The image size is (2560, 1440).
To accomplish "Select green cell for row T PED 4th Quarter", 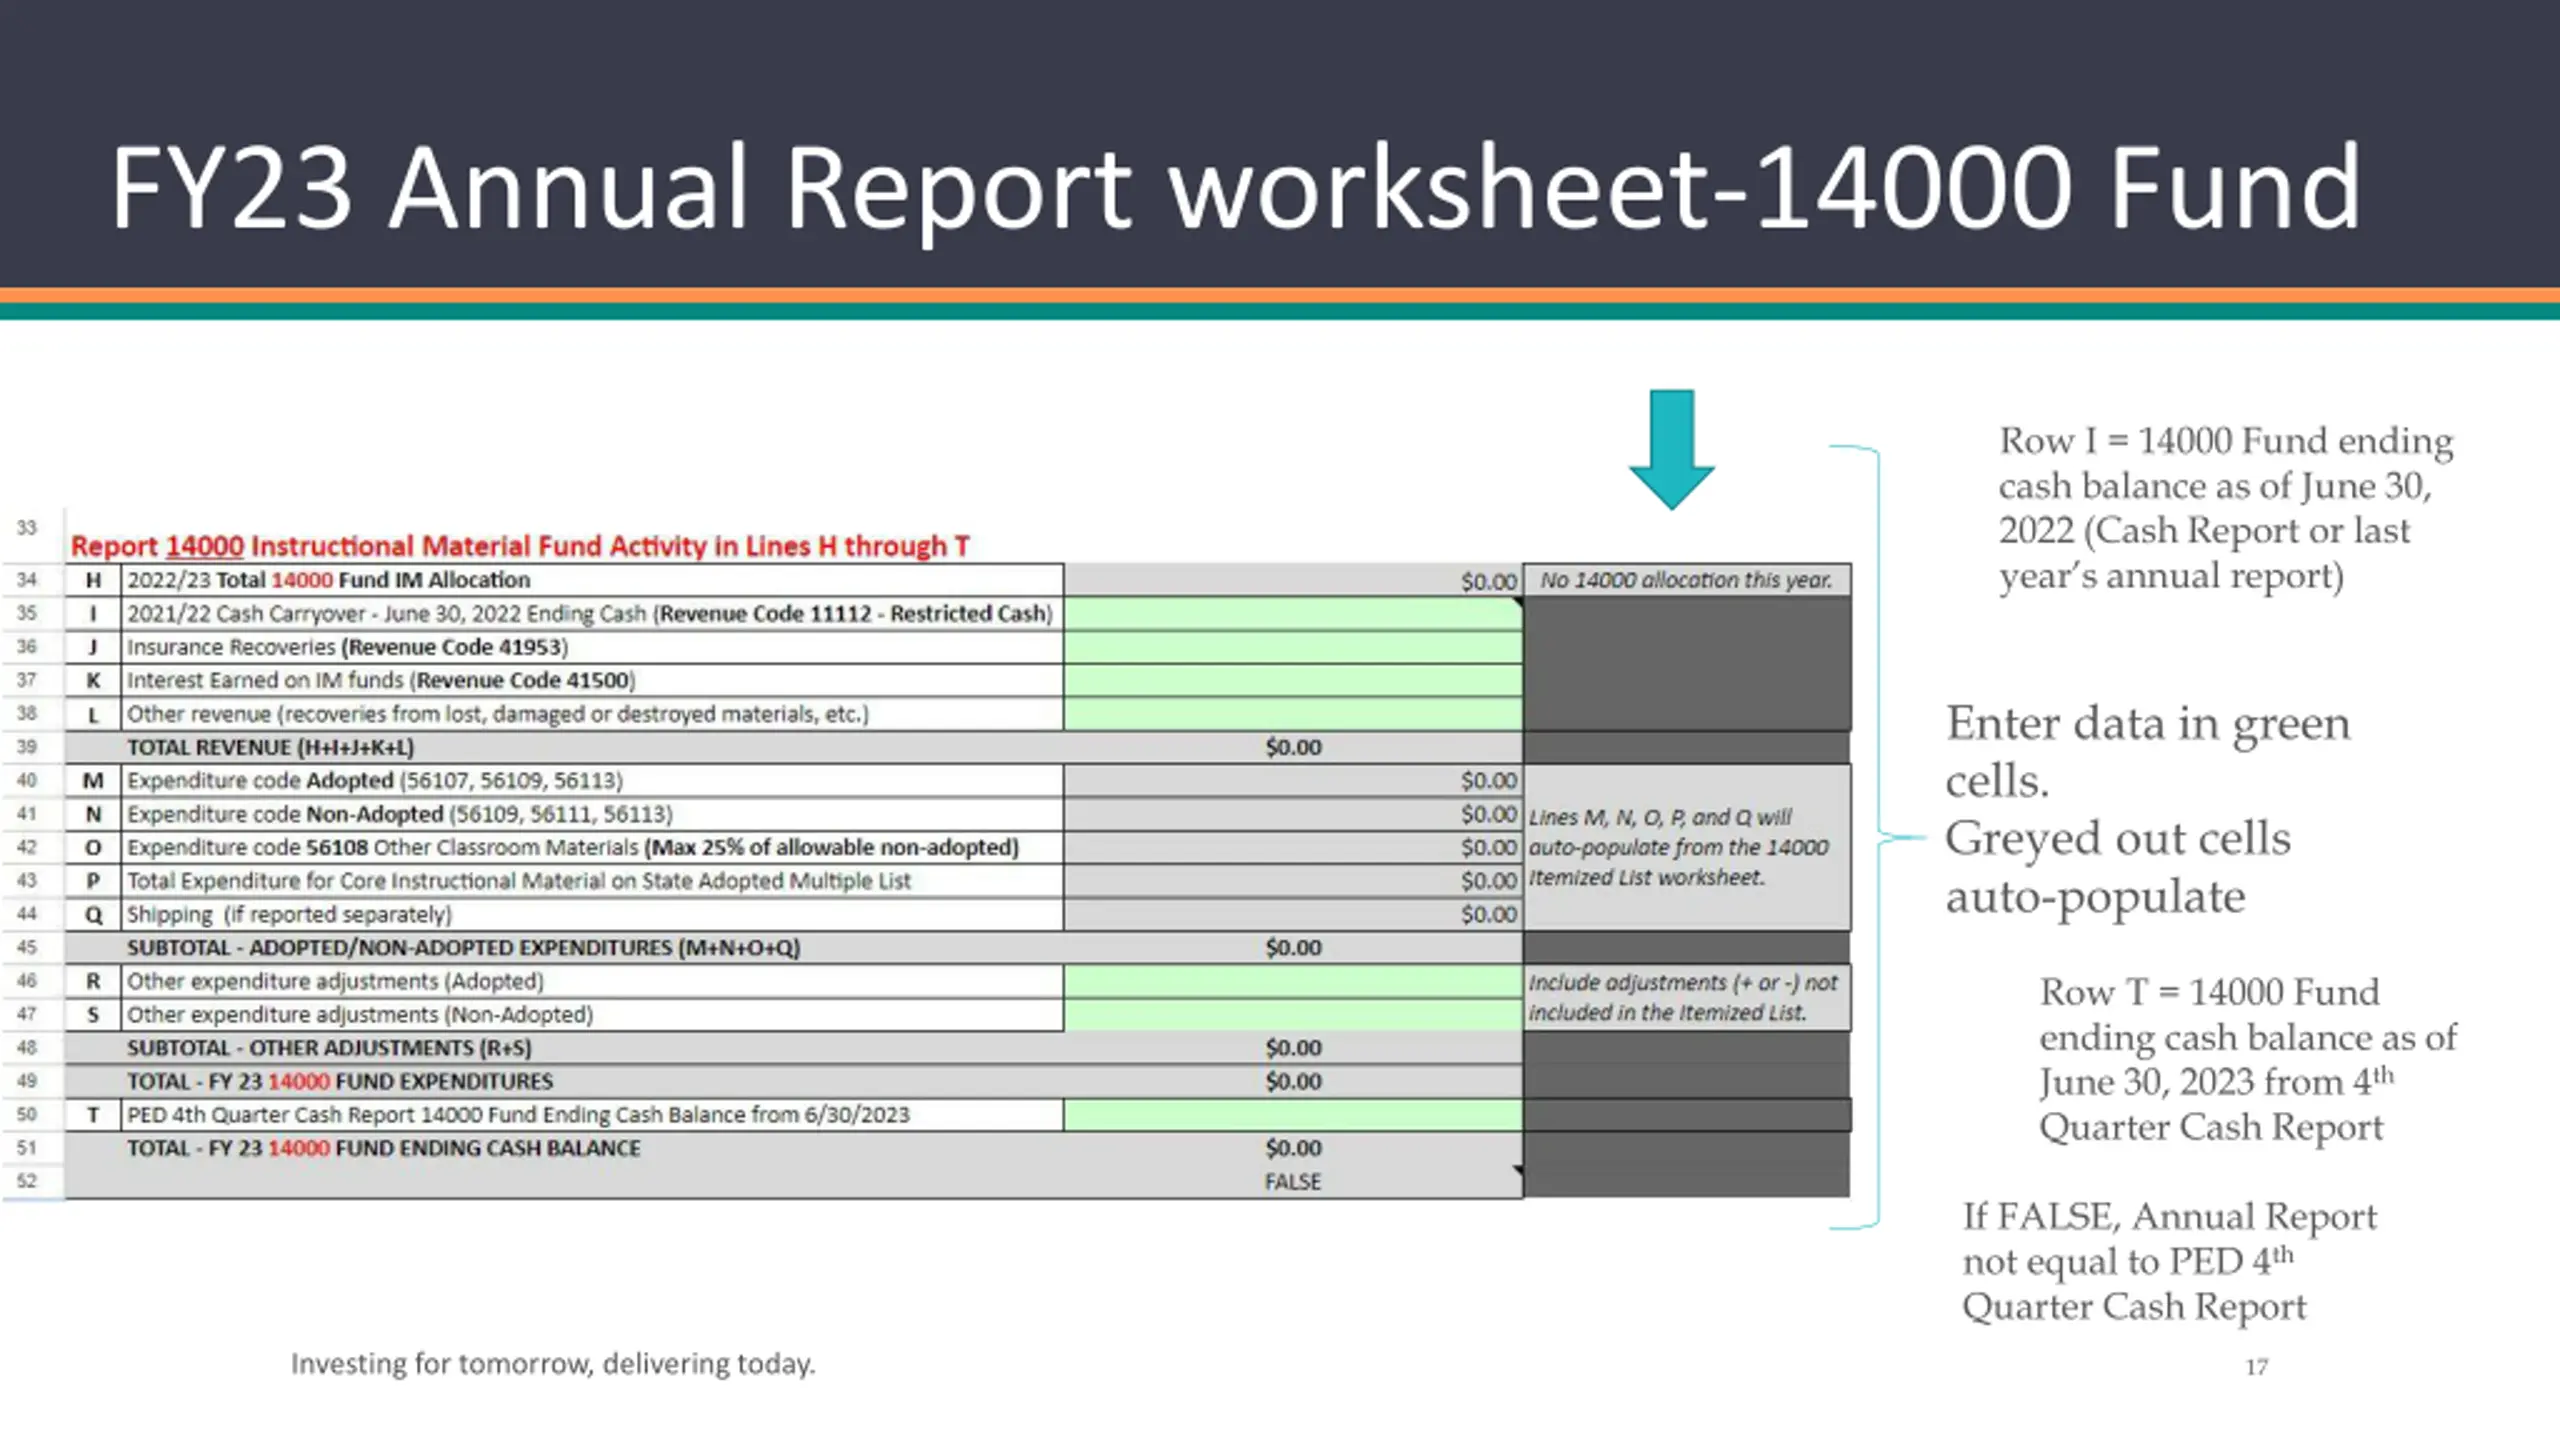I will click(x=1293, y=1114).
